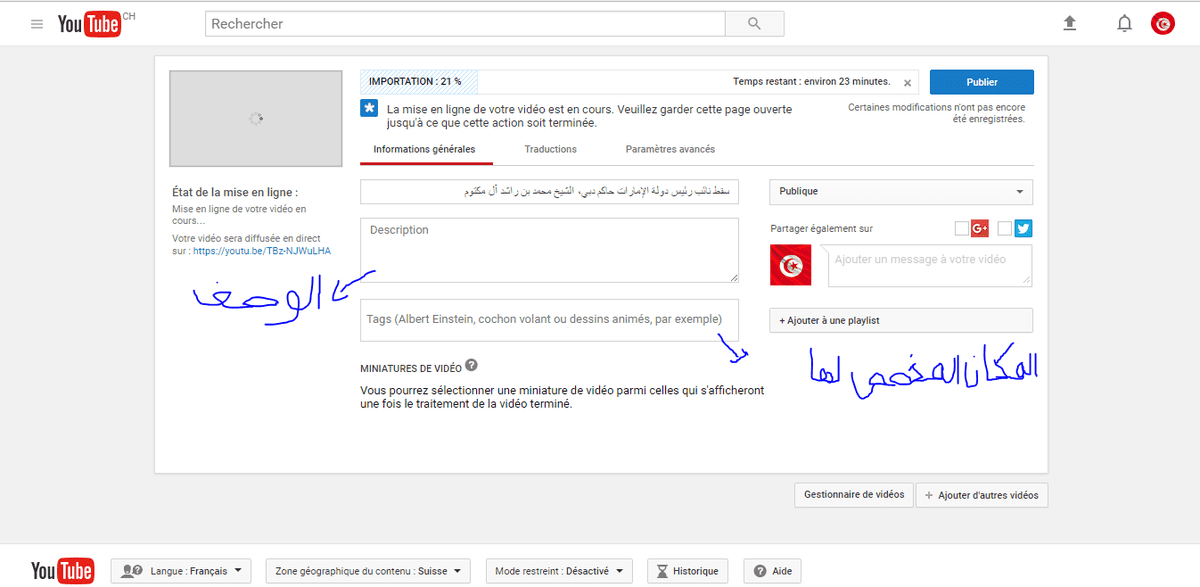
Task: Open the notifications bell
Action: tap(1124, 23)
